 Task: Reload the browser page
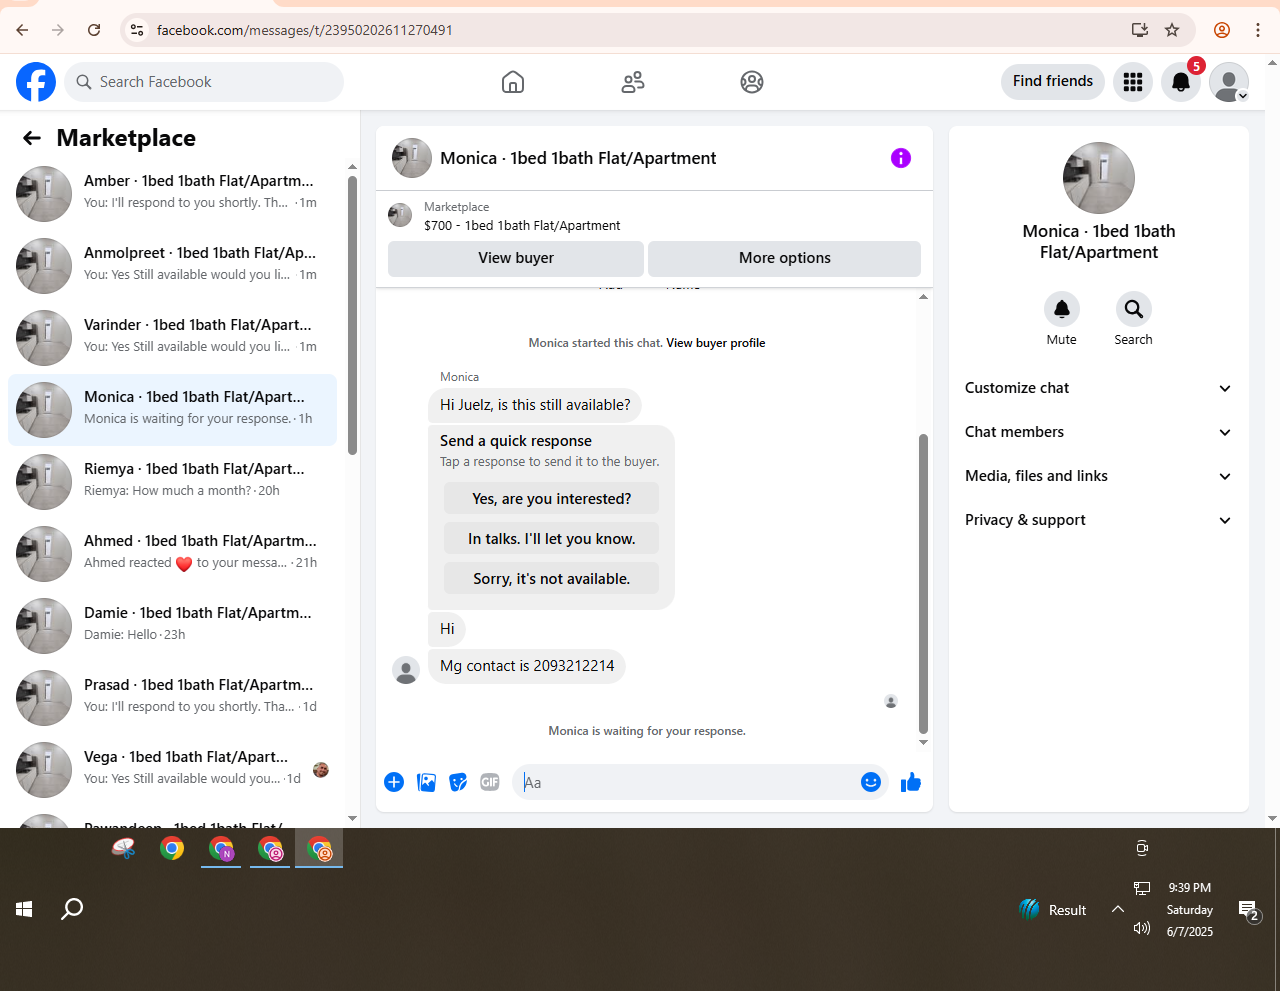coord(94,30)
